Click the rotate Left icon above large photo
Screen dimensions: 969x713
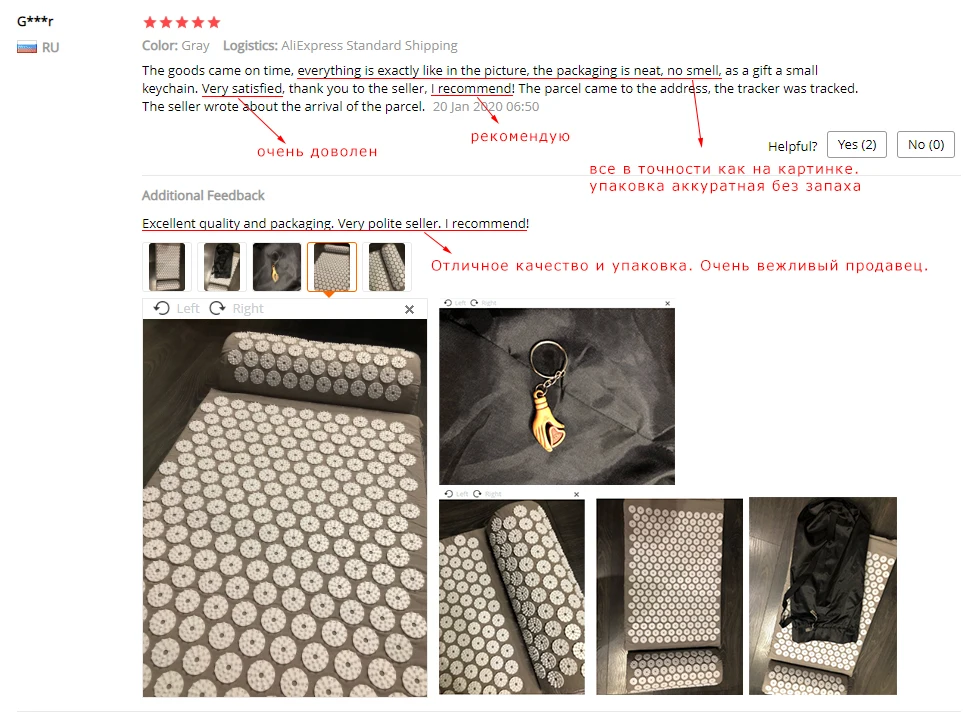162,308
